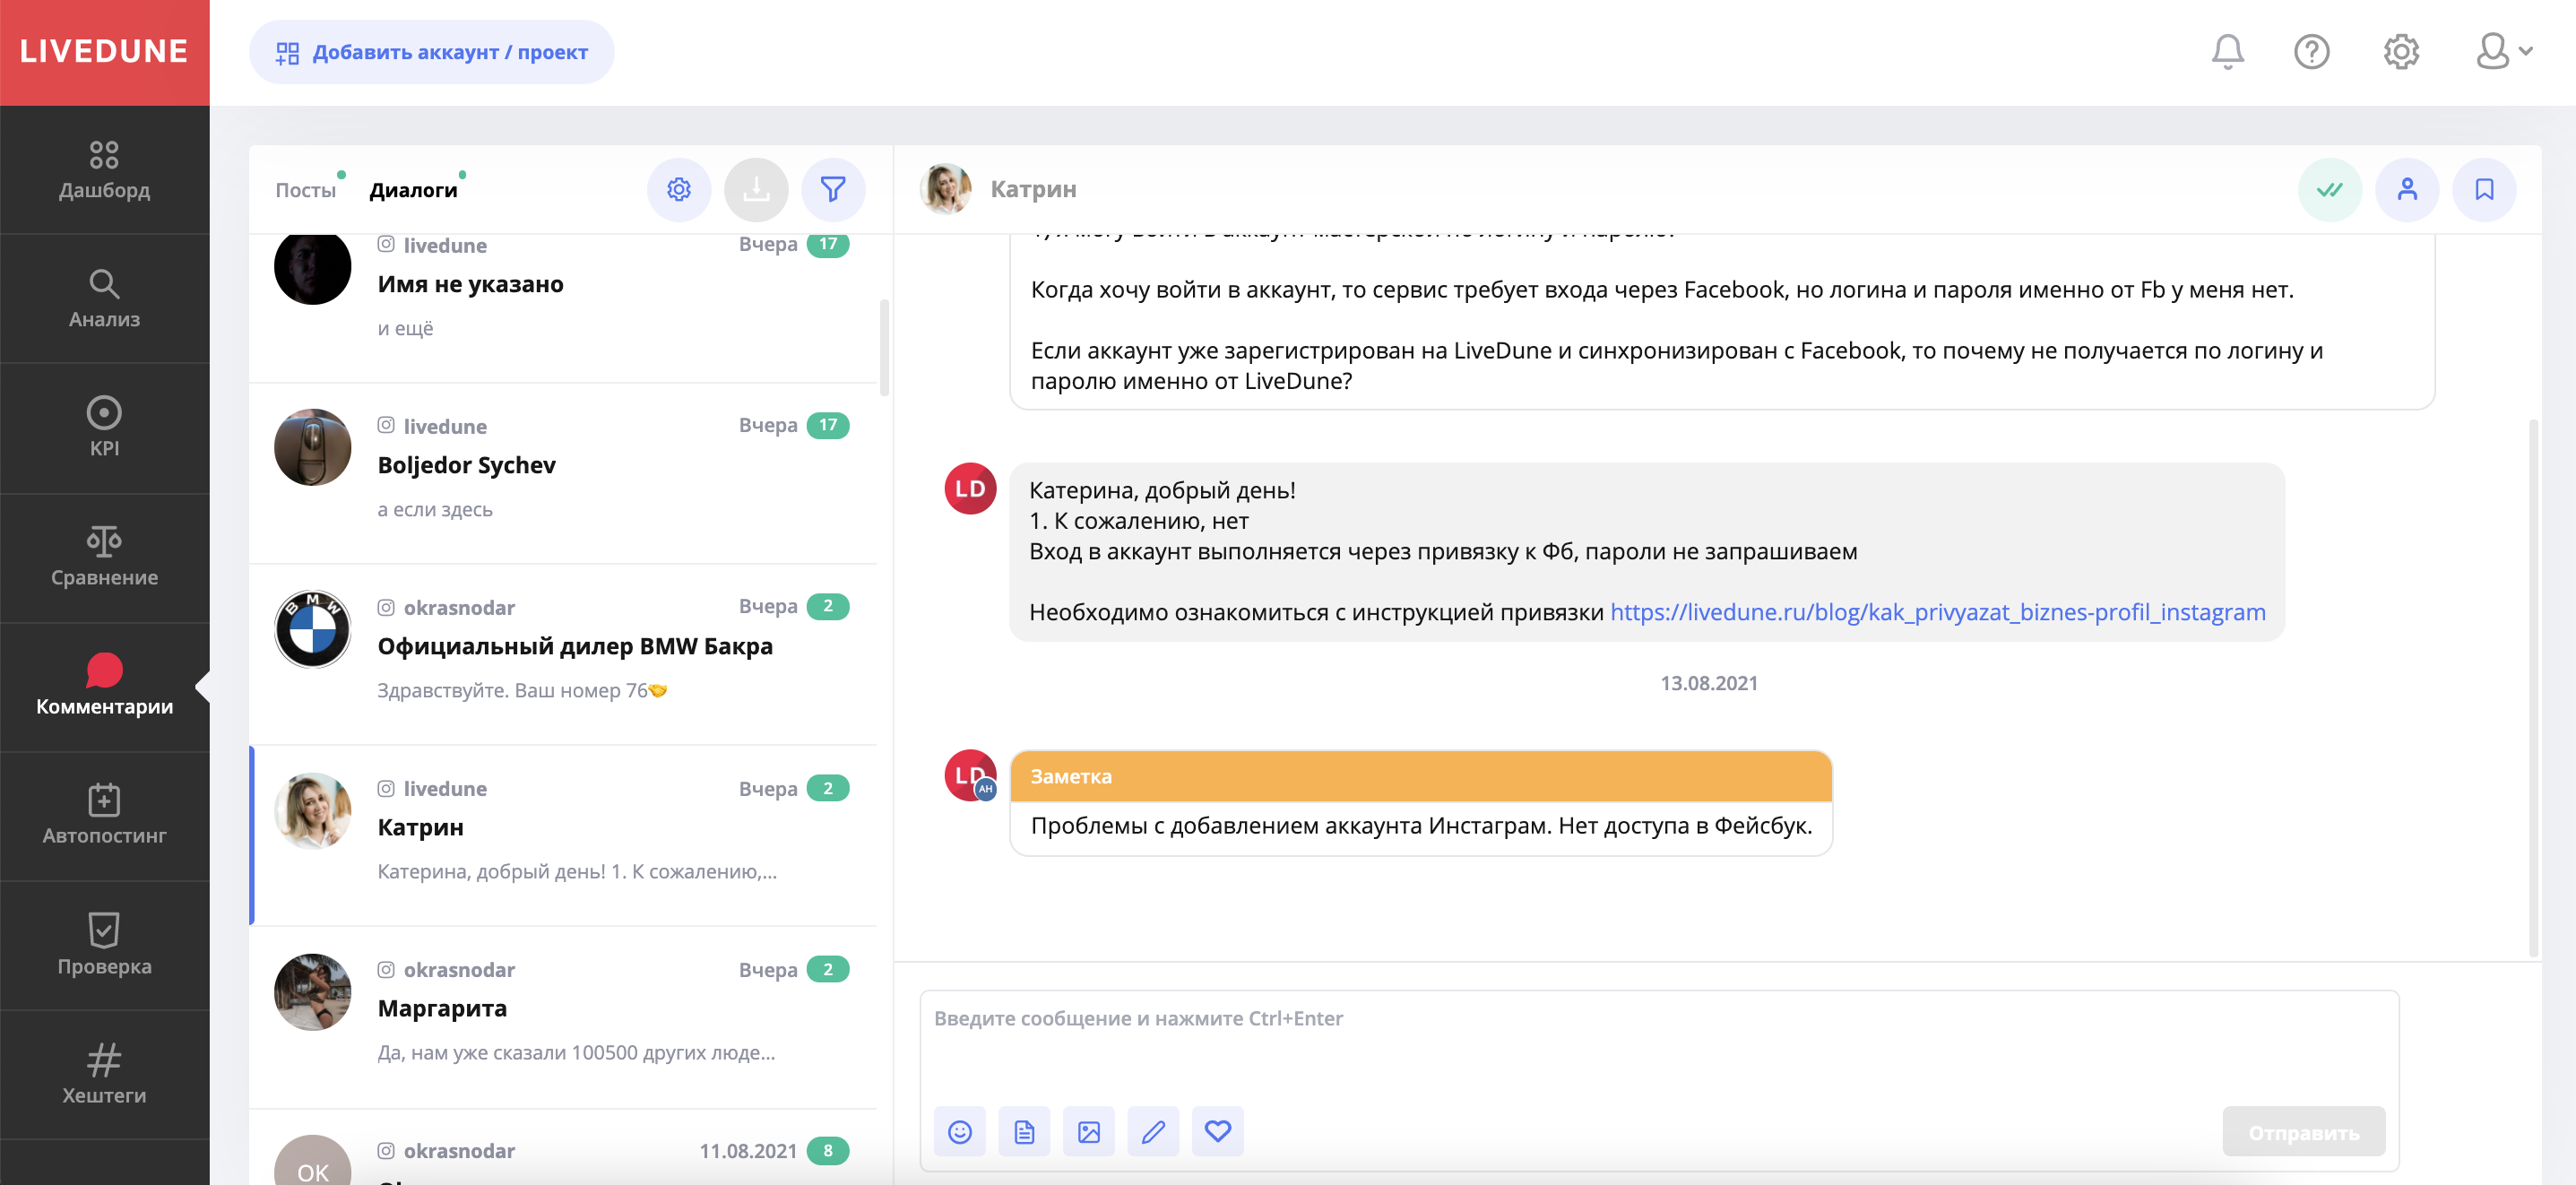Click the Заметка note header
Image resolution: width=2576 pixels, height=1185 pixels.
[x=1421, y=776]
